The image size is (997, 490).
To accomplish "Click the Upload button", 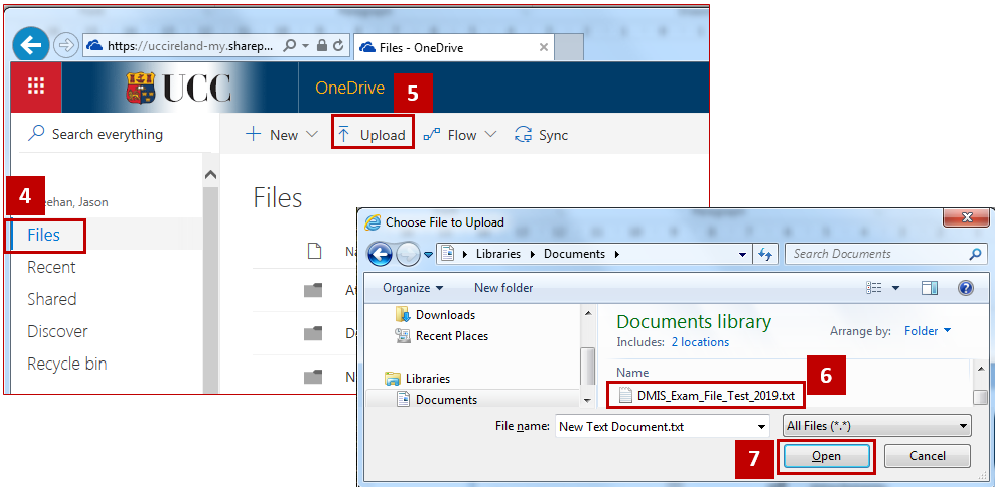I will [372, 135].
